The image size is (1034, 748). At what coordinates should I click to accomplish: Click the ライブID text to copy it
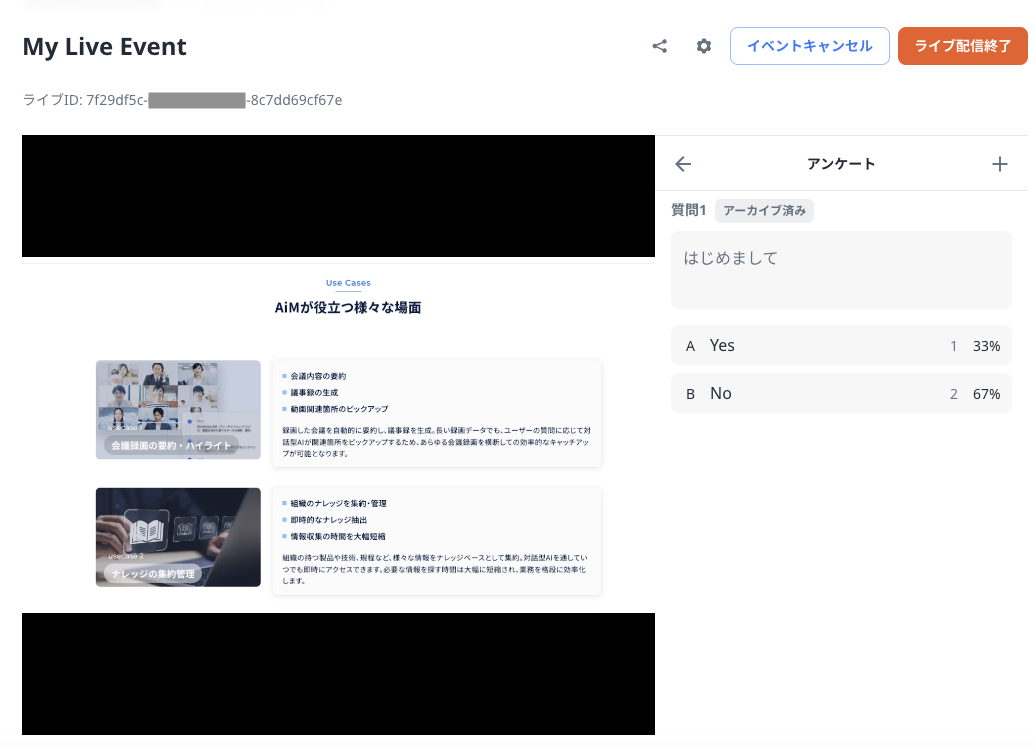tap(182, 100)
